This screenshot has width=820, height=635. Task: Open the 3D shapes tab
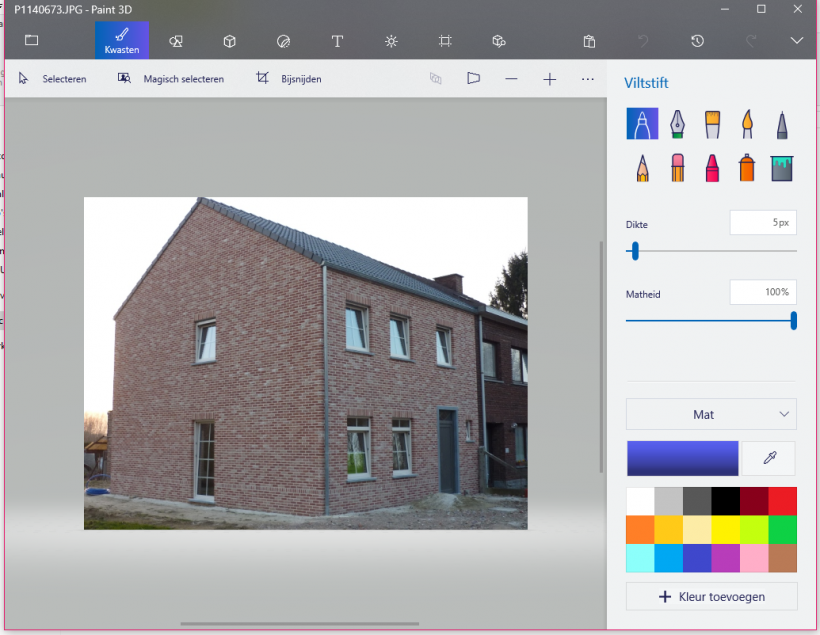click(229, 41)
